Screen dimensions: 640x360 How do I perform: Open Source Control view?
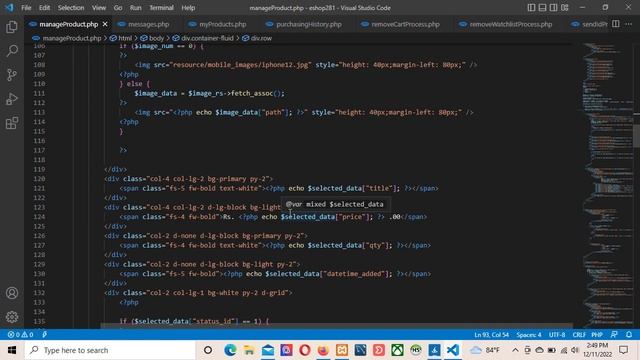coord(12,75)
